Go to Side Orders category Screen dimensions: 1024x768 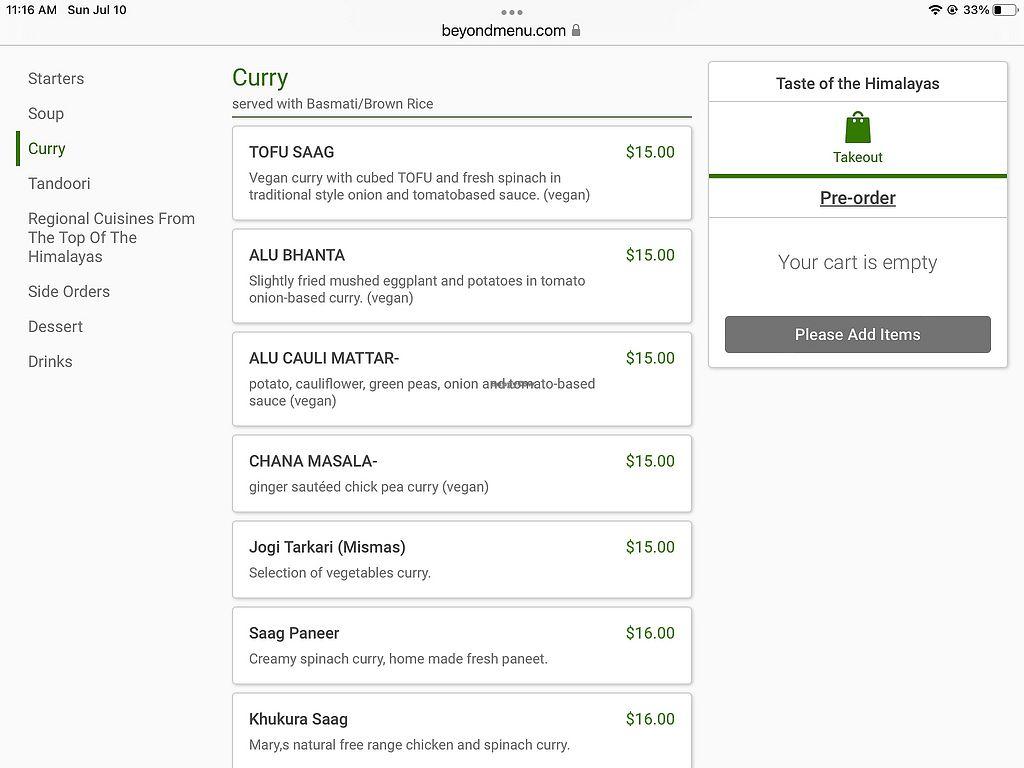point(69,292)
